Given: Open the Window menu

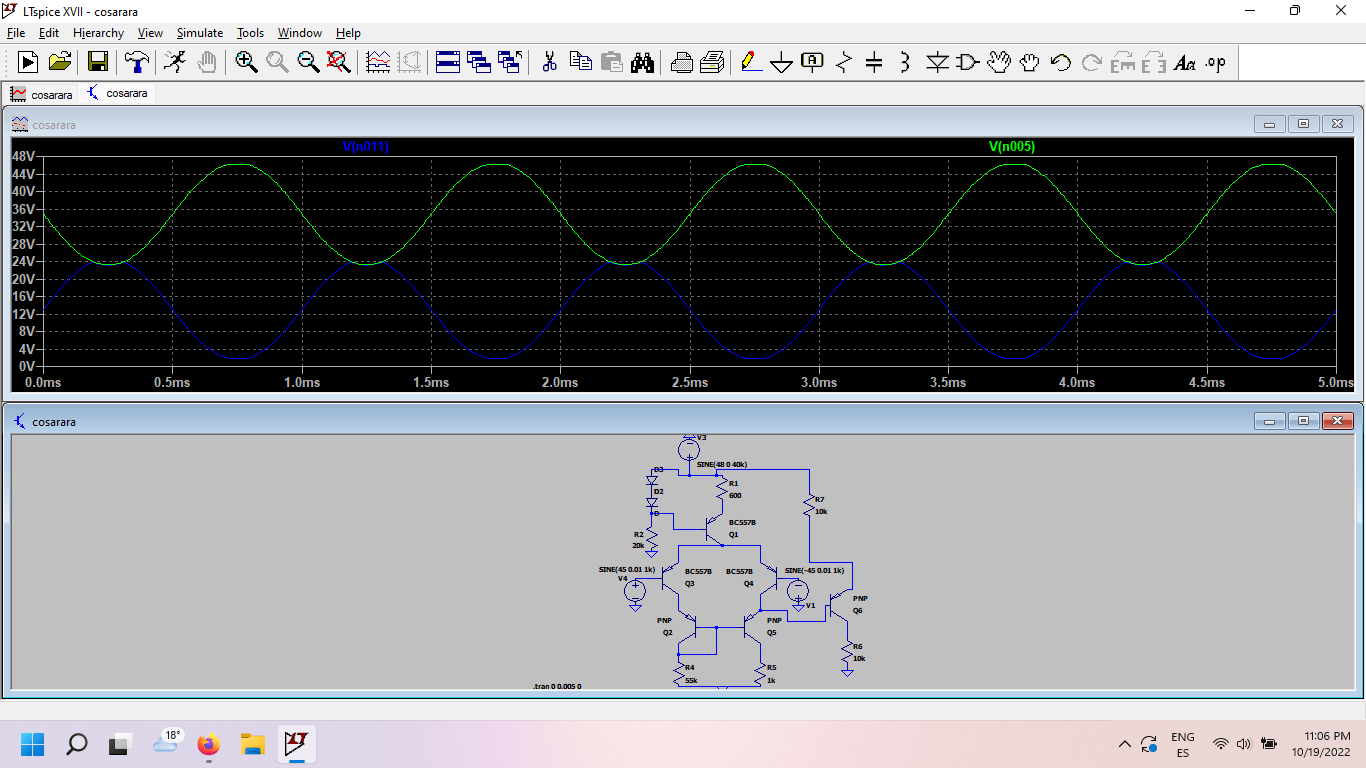Looking at the screenshot, I should (300, 33).
